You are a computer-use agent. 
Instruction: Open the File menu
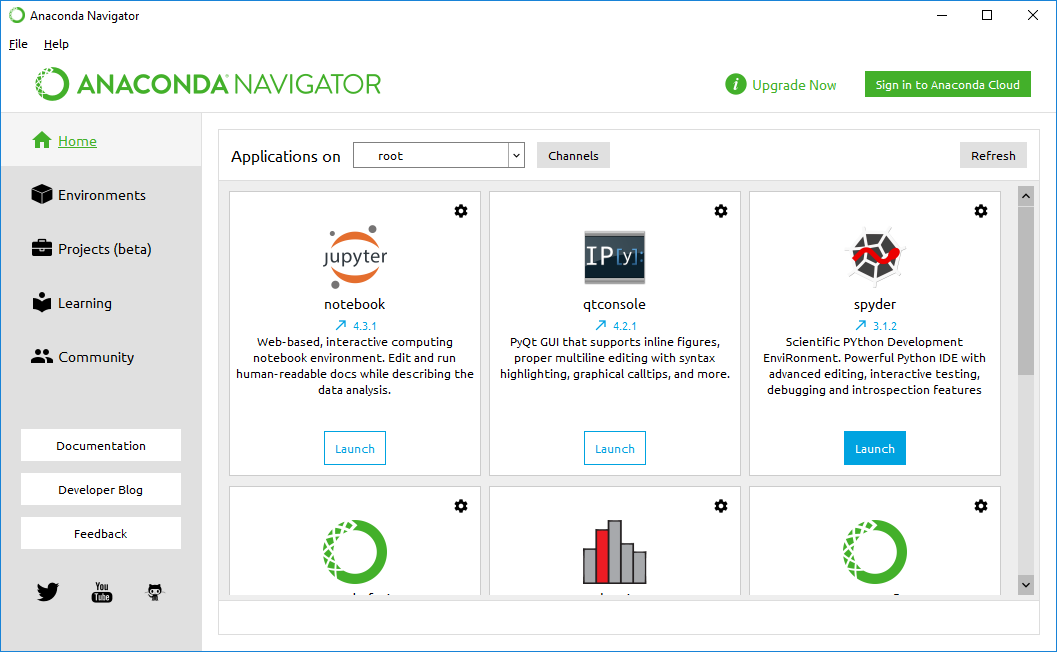[18, 44]
